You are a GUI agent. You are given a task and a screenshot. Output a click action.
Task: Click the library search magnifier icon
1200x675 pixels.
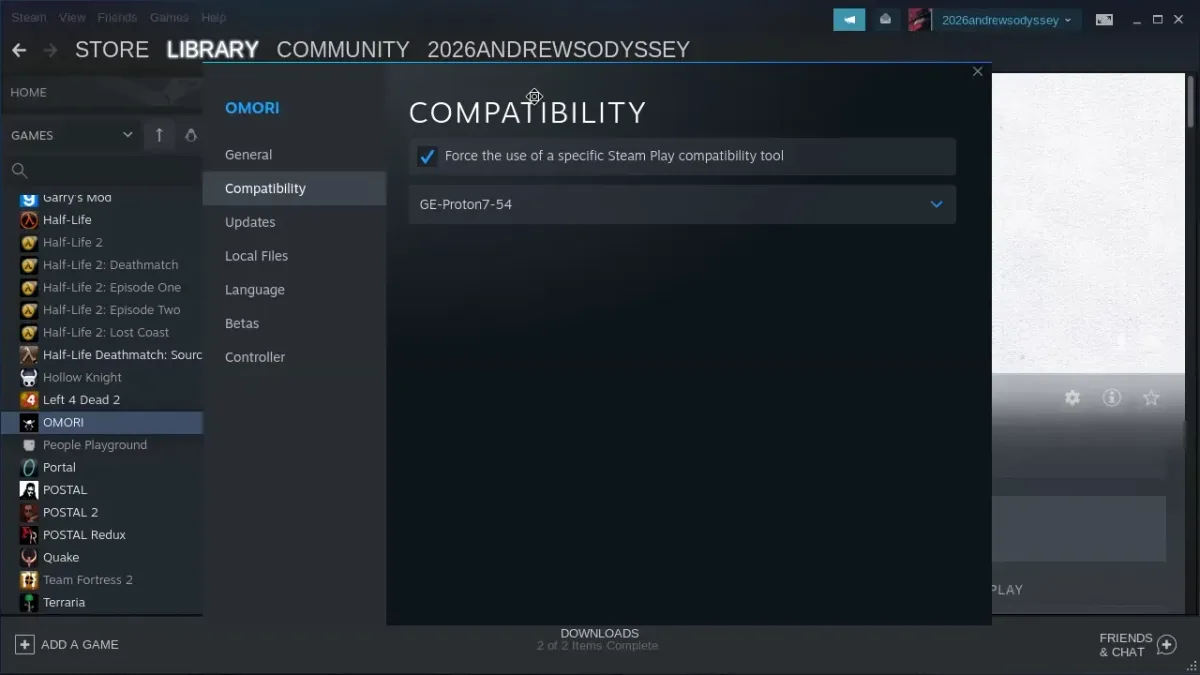point(19,170)
